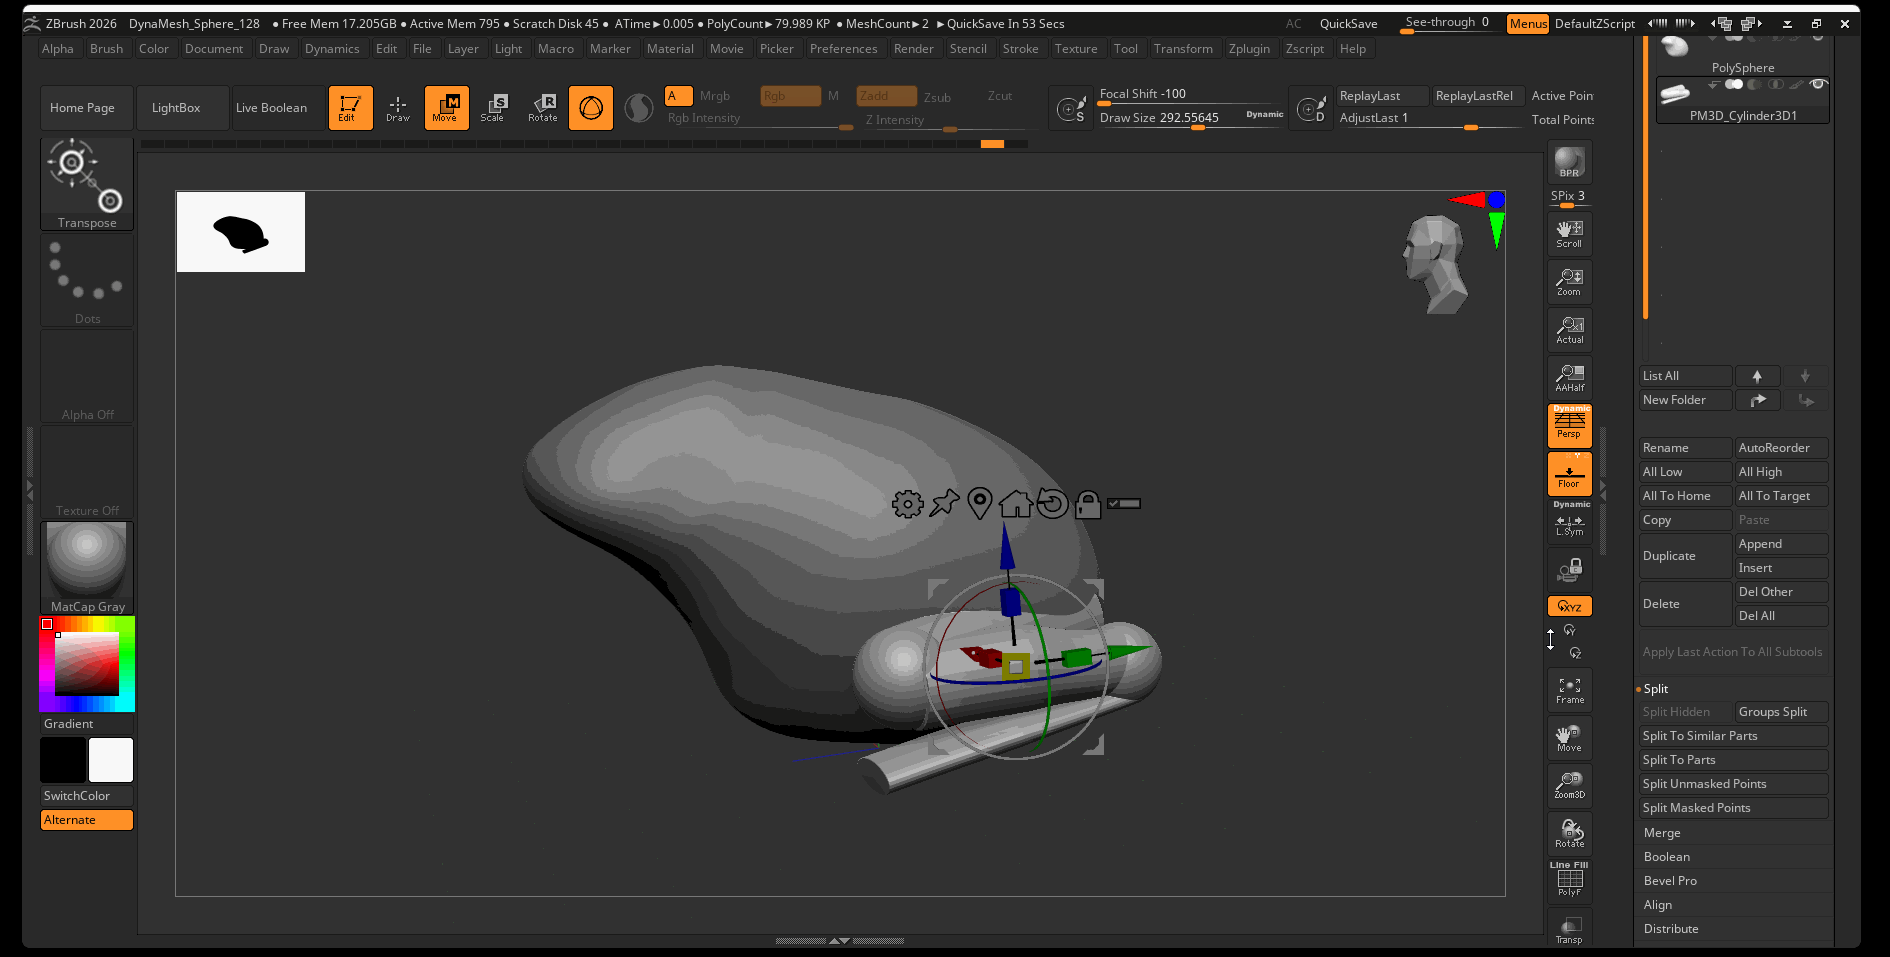
Task: Select the Rotate transform tool
Action: pyautogui.click(x=543, y=107)
